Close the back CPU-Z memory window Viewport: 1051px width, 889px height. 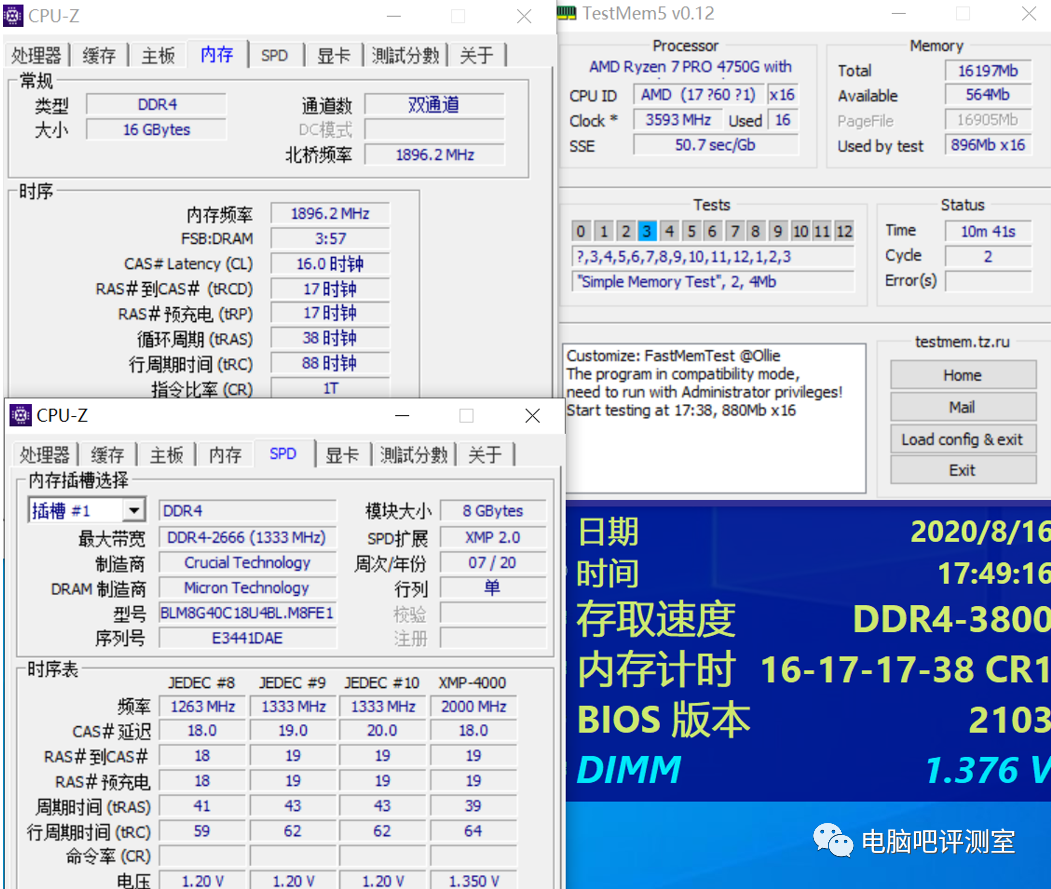[x=524, y=16]
